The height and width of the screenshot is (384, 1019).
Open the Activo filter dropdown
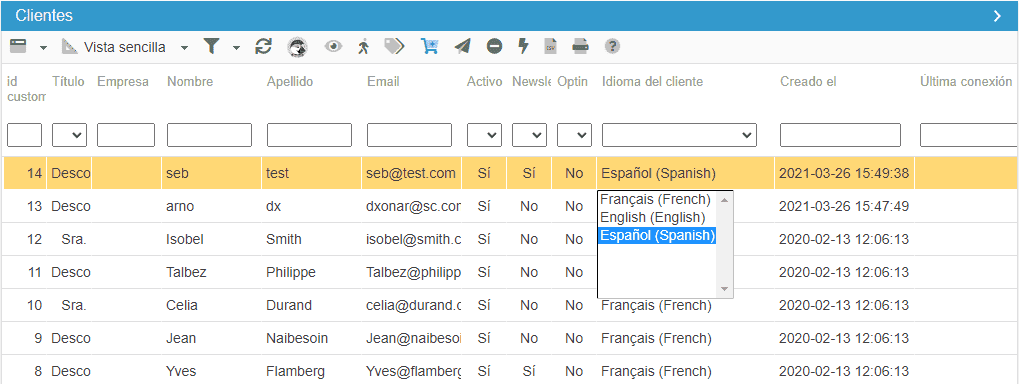click(x=484, y=135)
